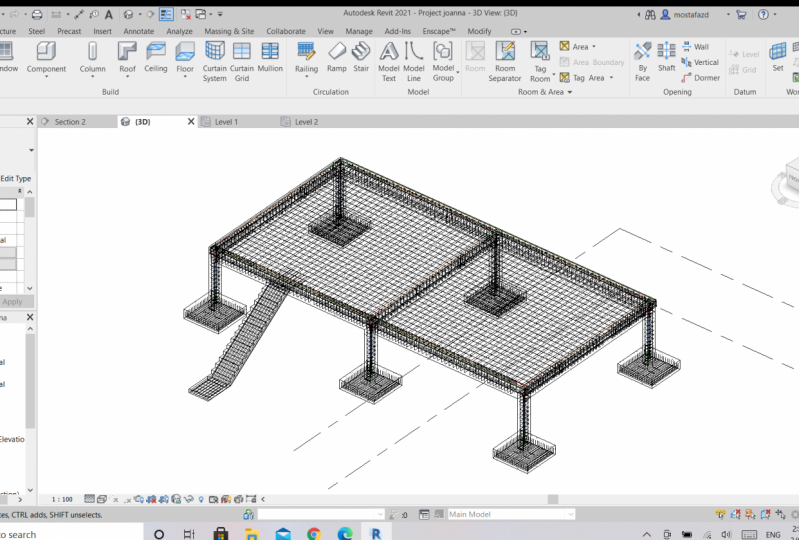Open Google Chrome from the taskbar
The height and width of the screenshot is (540, 799).
(x=314, y=533)
